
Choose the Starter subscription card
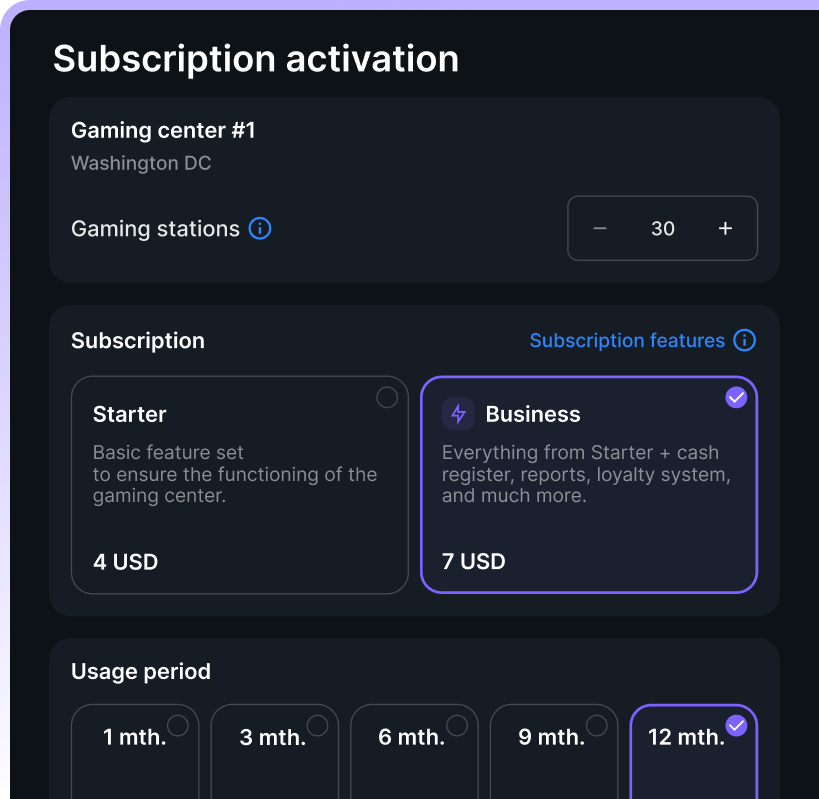(240, 485)
